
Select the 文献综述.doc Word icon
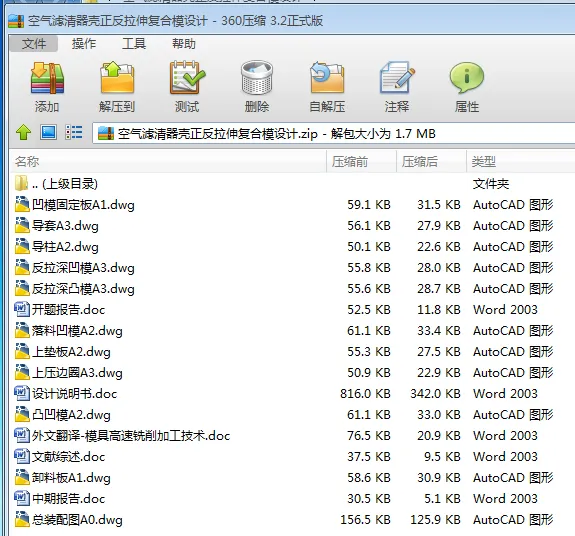pyautogui.click(x=22, y=456)
